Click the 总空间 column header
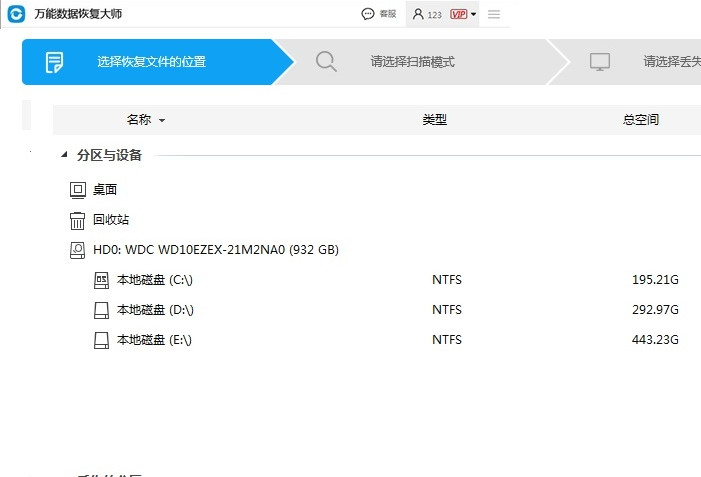 (x=641, y=120)
